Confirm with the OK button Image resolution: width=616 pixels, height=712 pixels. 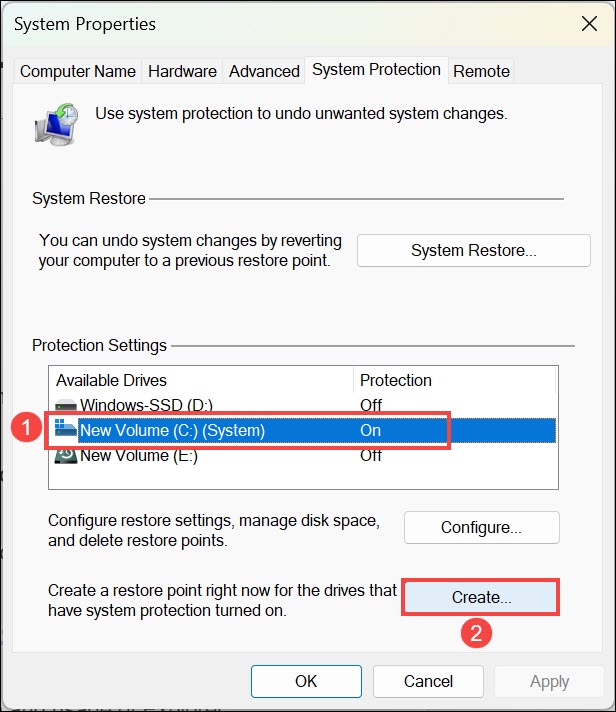[306, 681]
